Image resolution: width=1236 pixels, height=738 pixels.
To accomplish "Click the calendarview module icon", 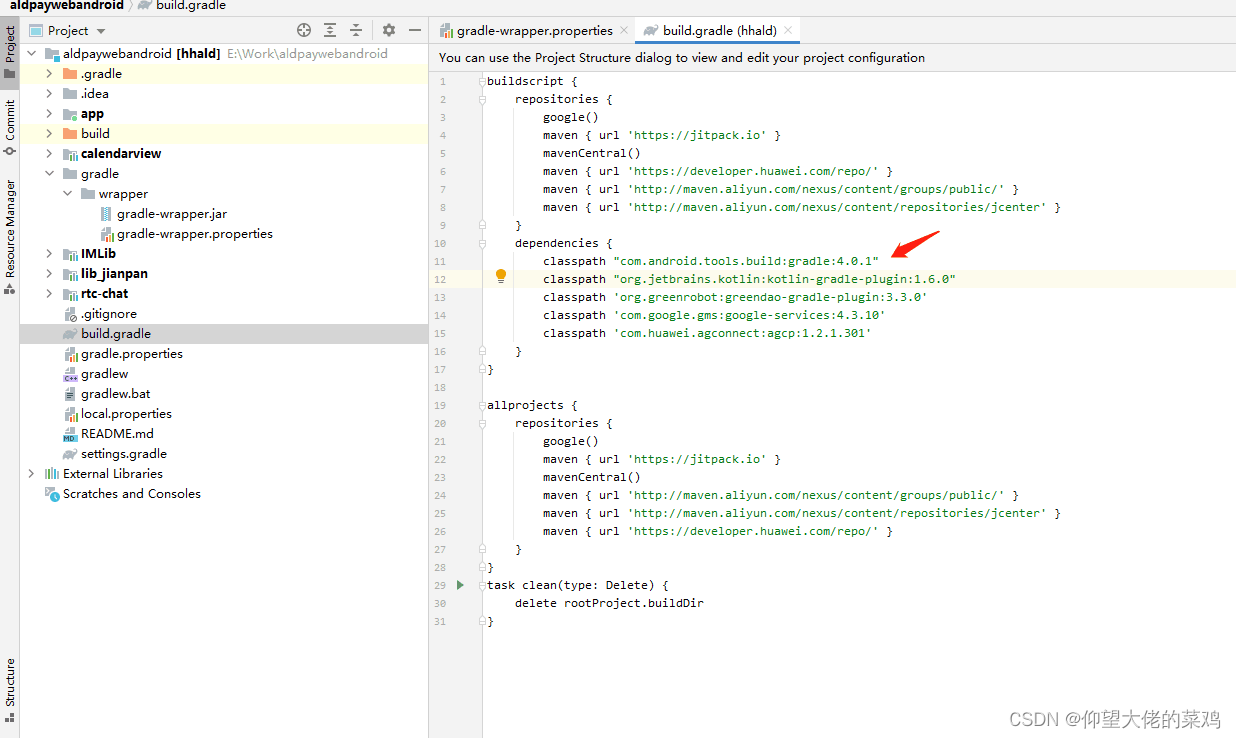I will click(70, 154).
